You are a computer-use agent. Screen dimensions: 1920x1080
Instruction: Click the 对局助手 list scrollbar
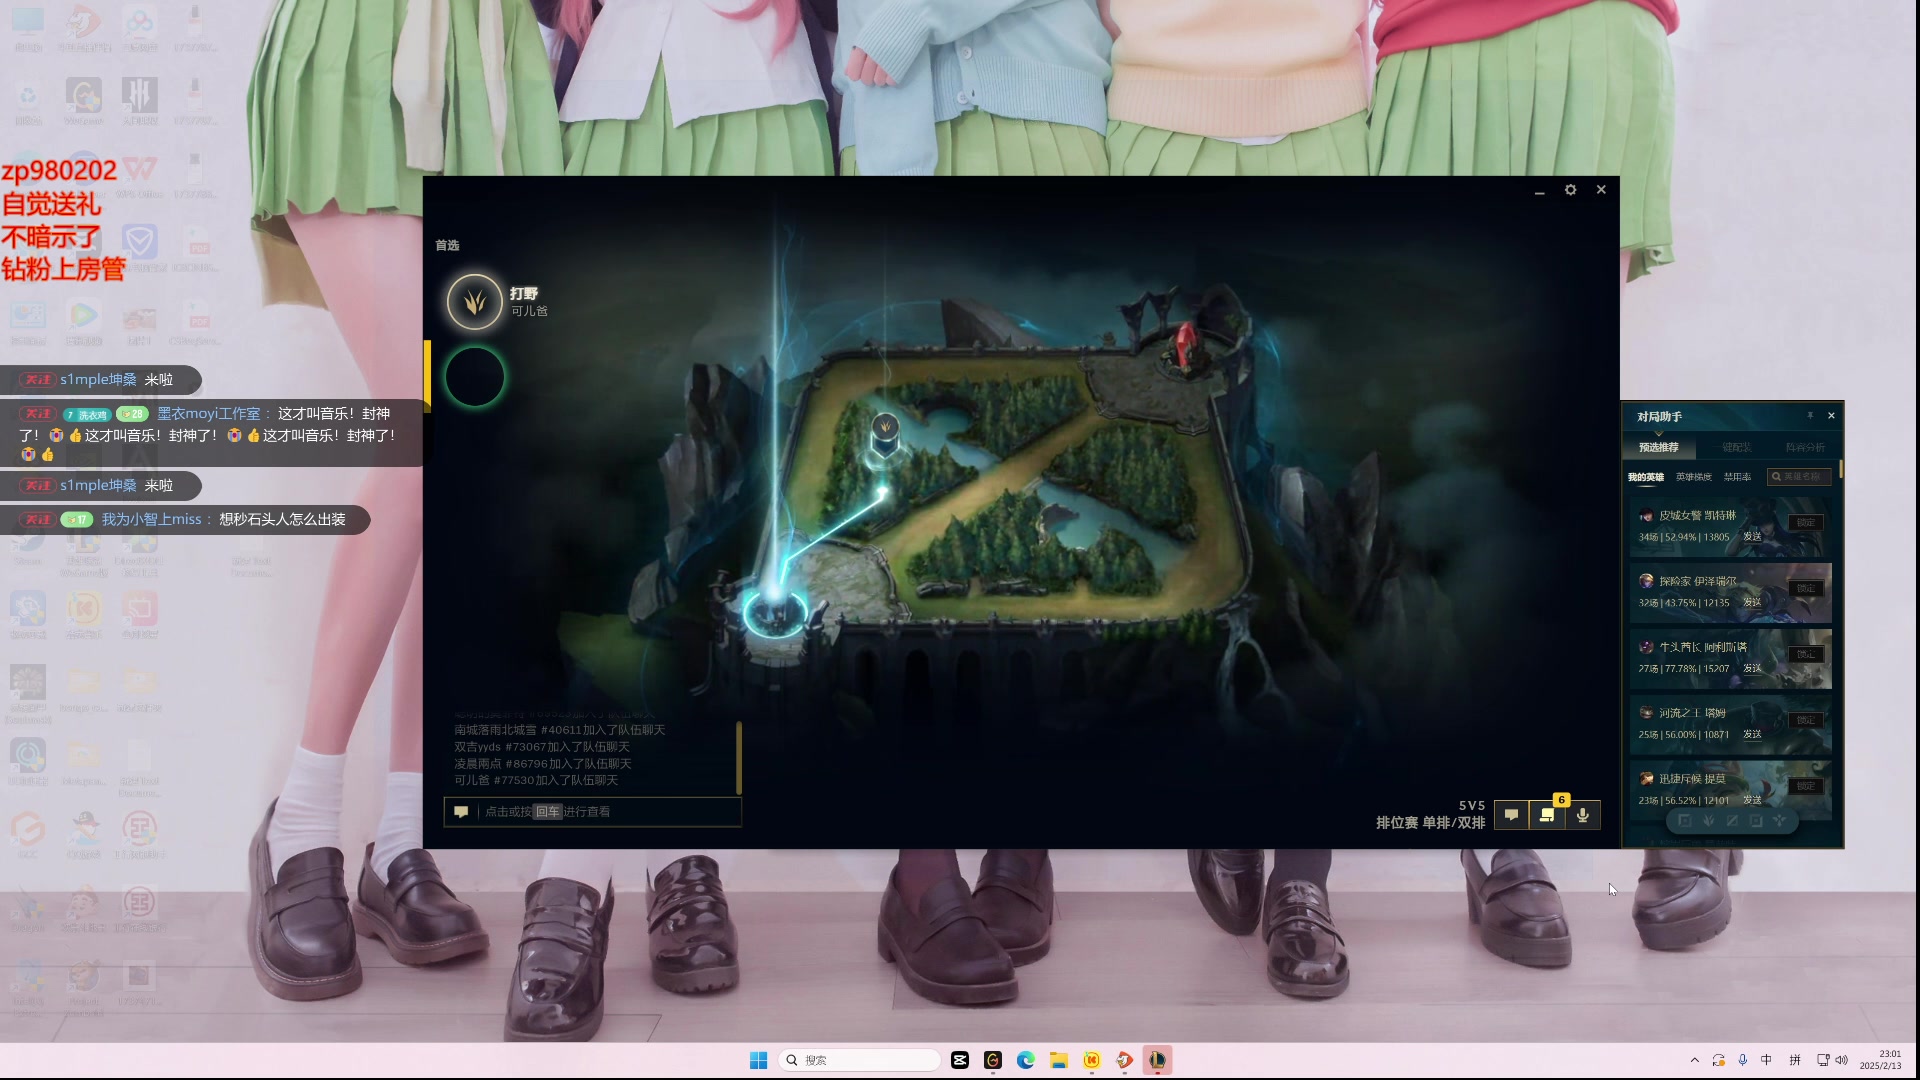(1840, 469)
